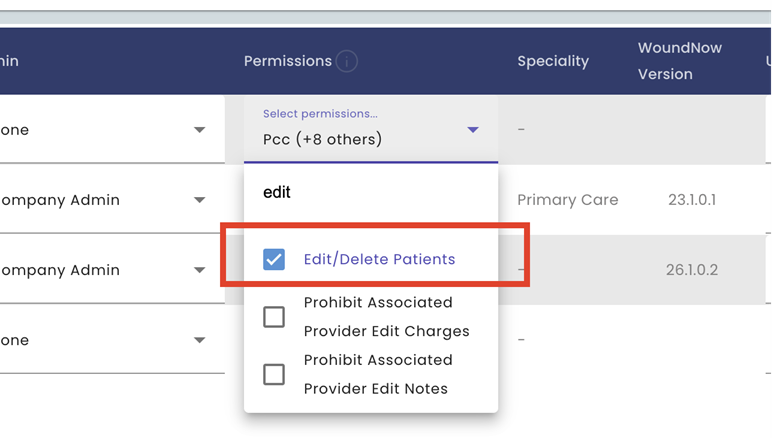
Task: Click the Permissions column header
Action: (287, 61)
